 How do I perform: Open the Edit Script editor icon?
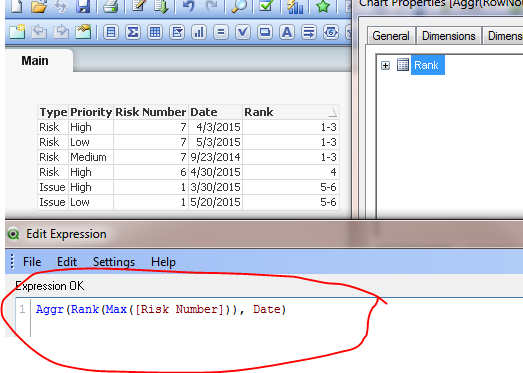click(x=139, y=6)
